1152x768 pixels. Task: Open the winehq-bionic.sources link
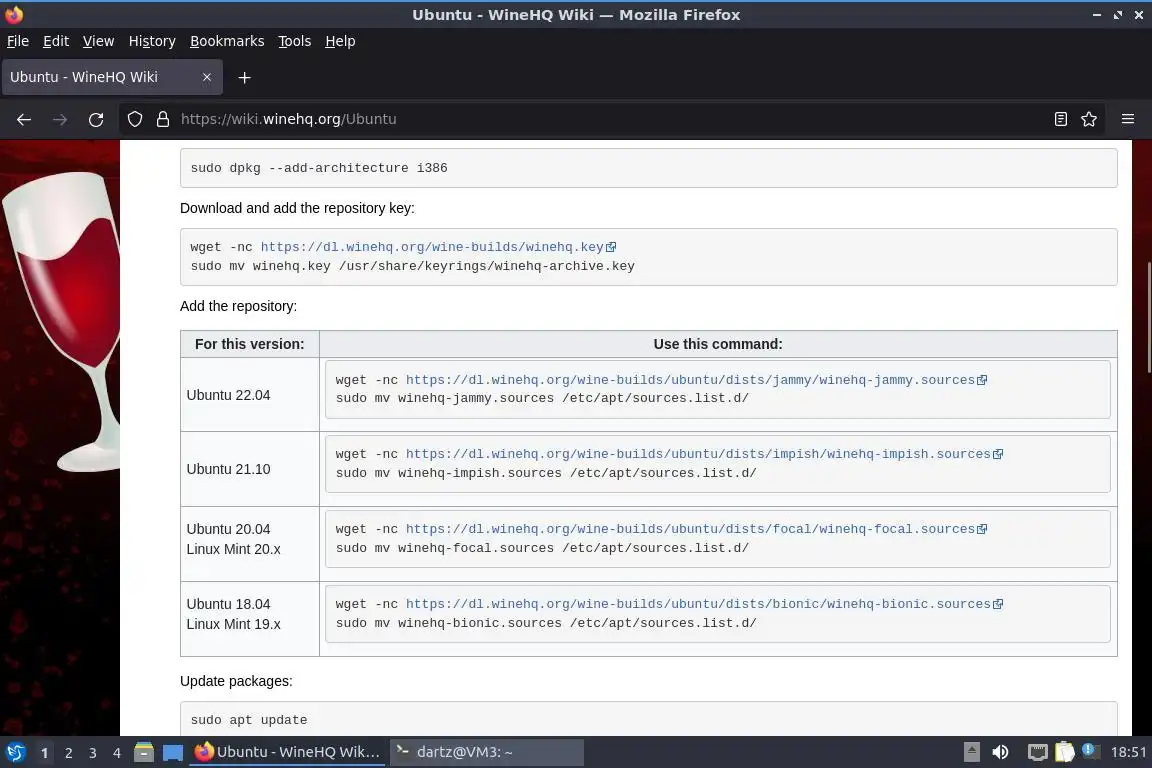(698, 604)
